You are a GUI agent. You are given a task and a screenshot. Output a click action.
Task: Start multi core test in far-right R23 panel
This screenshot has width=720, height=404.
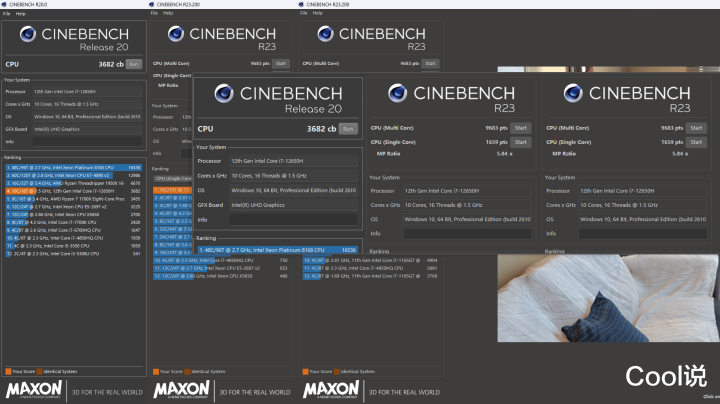(696, 128)
